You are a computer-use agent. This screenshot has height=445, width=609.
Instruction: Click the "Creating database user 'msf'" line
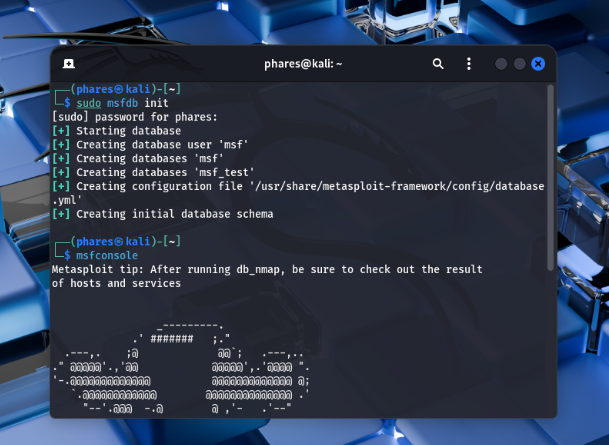point(150,145)
